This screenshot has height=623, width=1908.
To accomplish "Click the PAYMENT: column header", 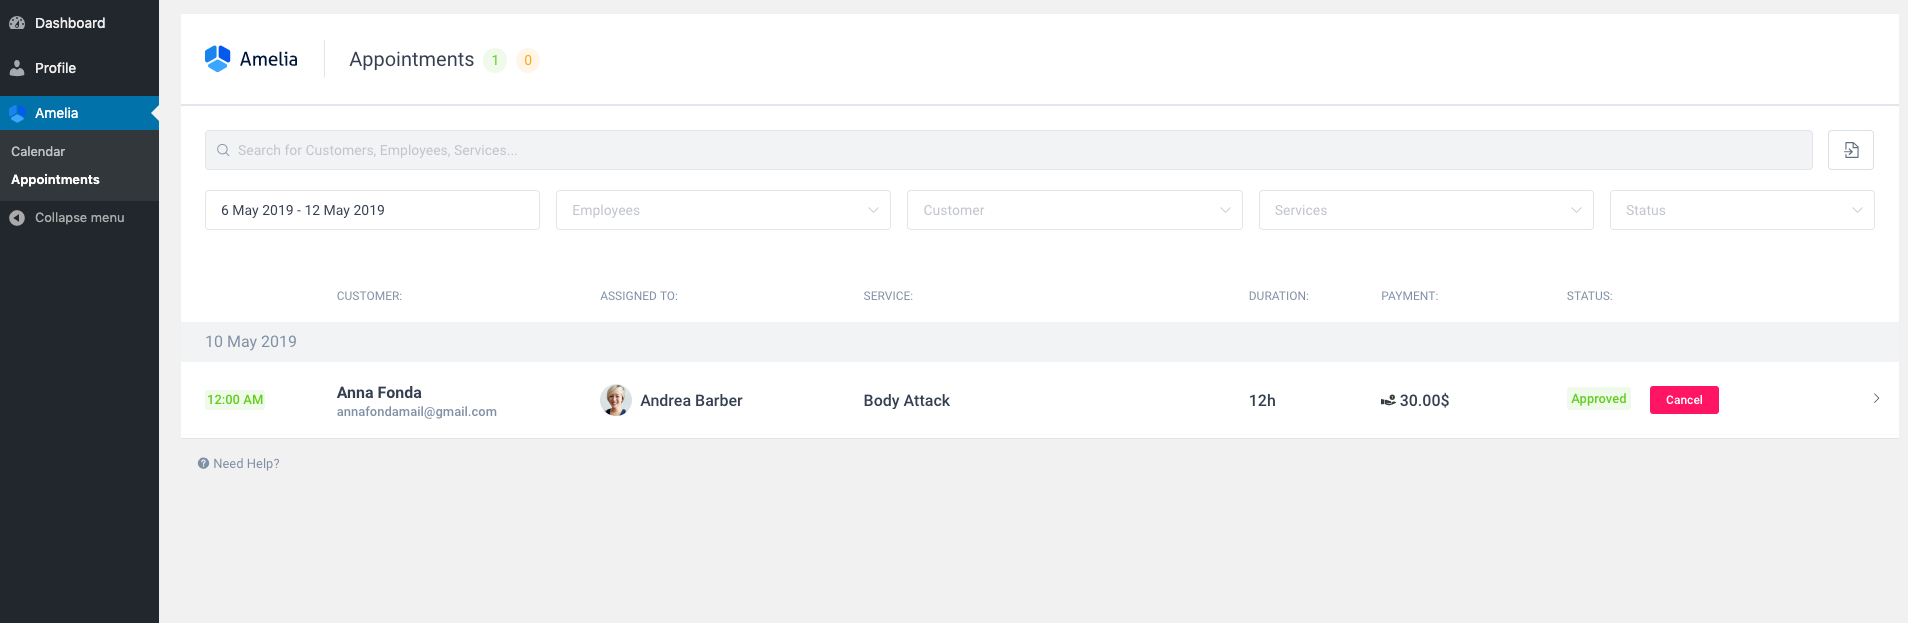I will [x=1409, y=296].
